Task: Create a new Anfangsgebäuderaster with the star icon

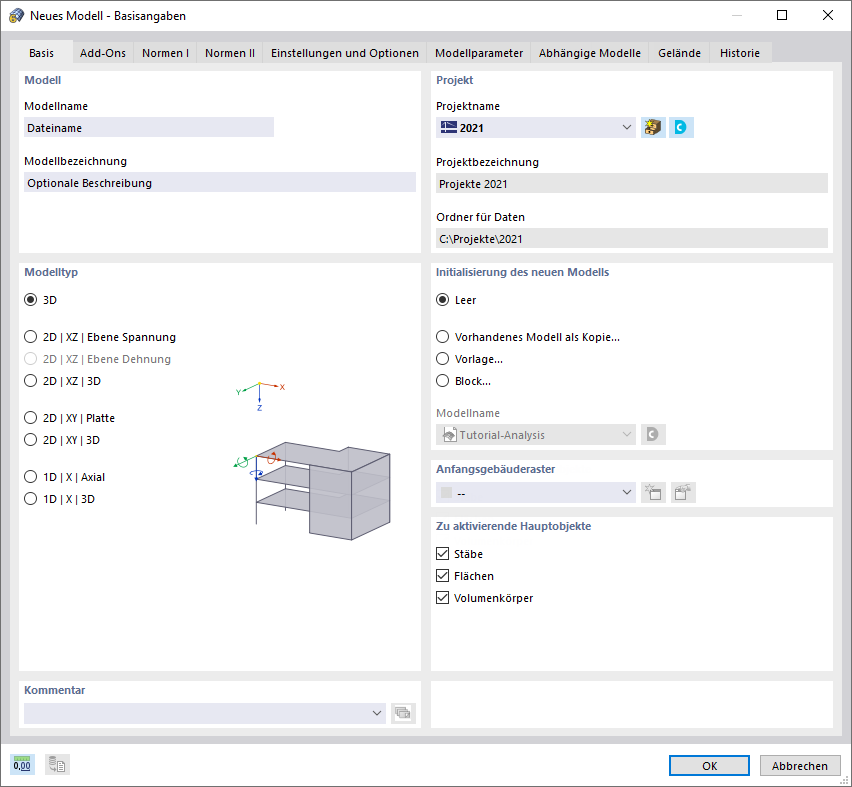Action: tap(653, 492)
